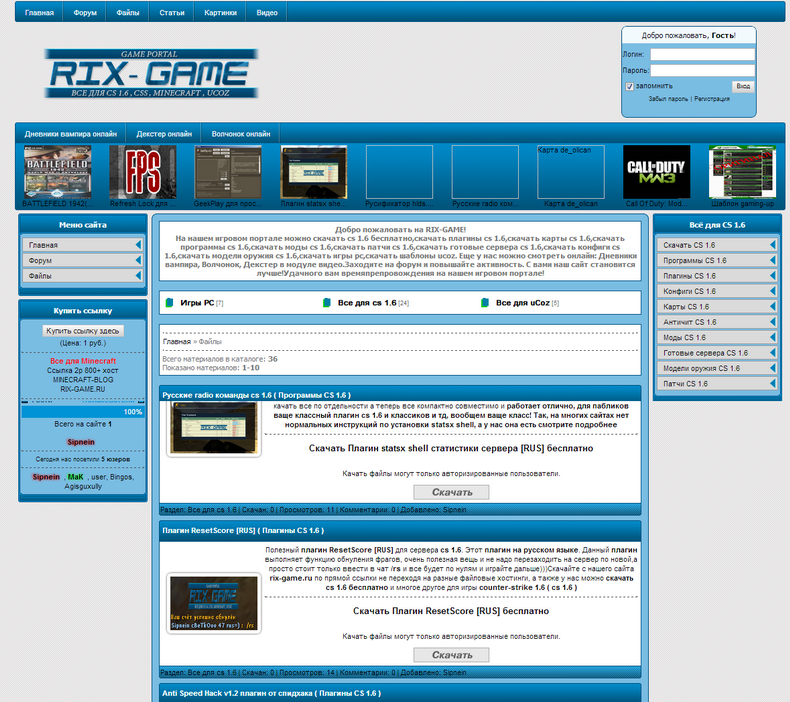This screenshot has height=702, width=790.
Task: Open the Видео top navigation item
Action: [x=267, y=13]
